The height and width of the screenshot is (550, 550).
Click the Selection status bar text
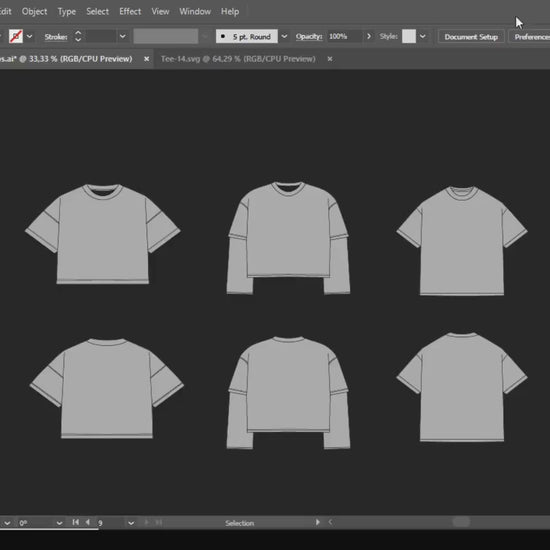point(240,523)
